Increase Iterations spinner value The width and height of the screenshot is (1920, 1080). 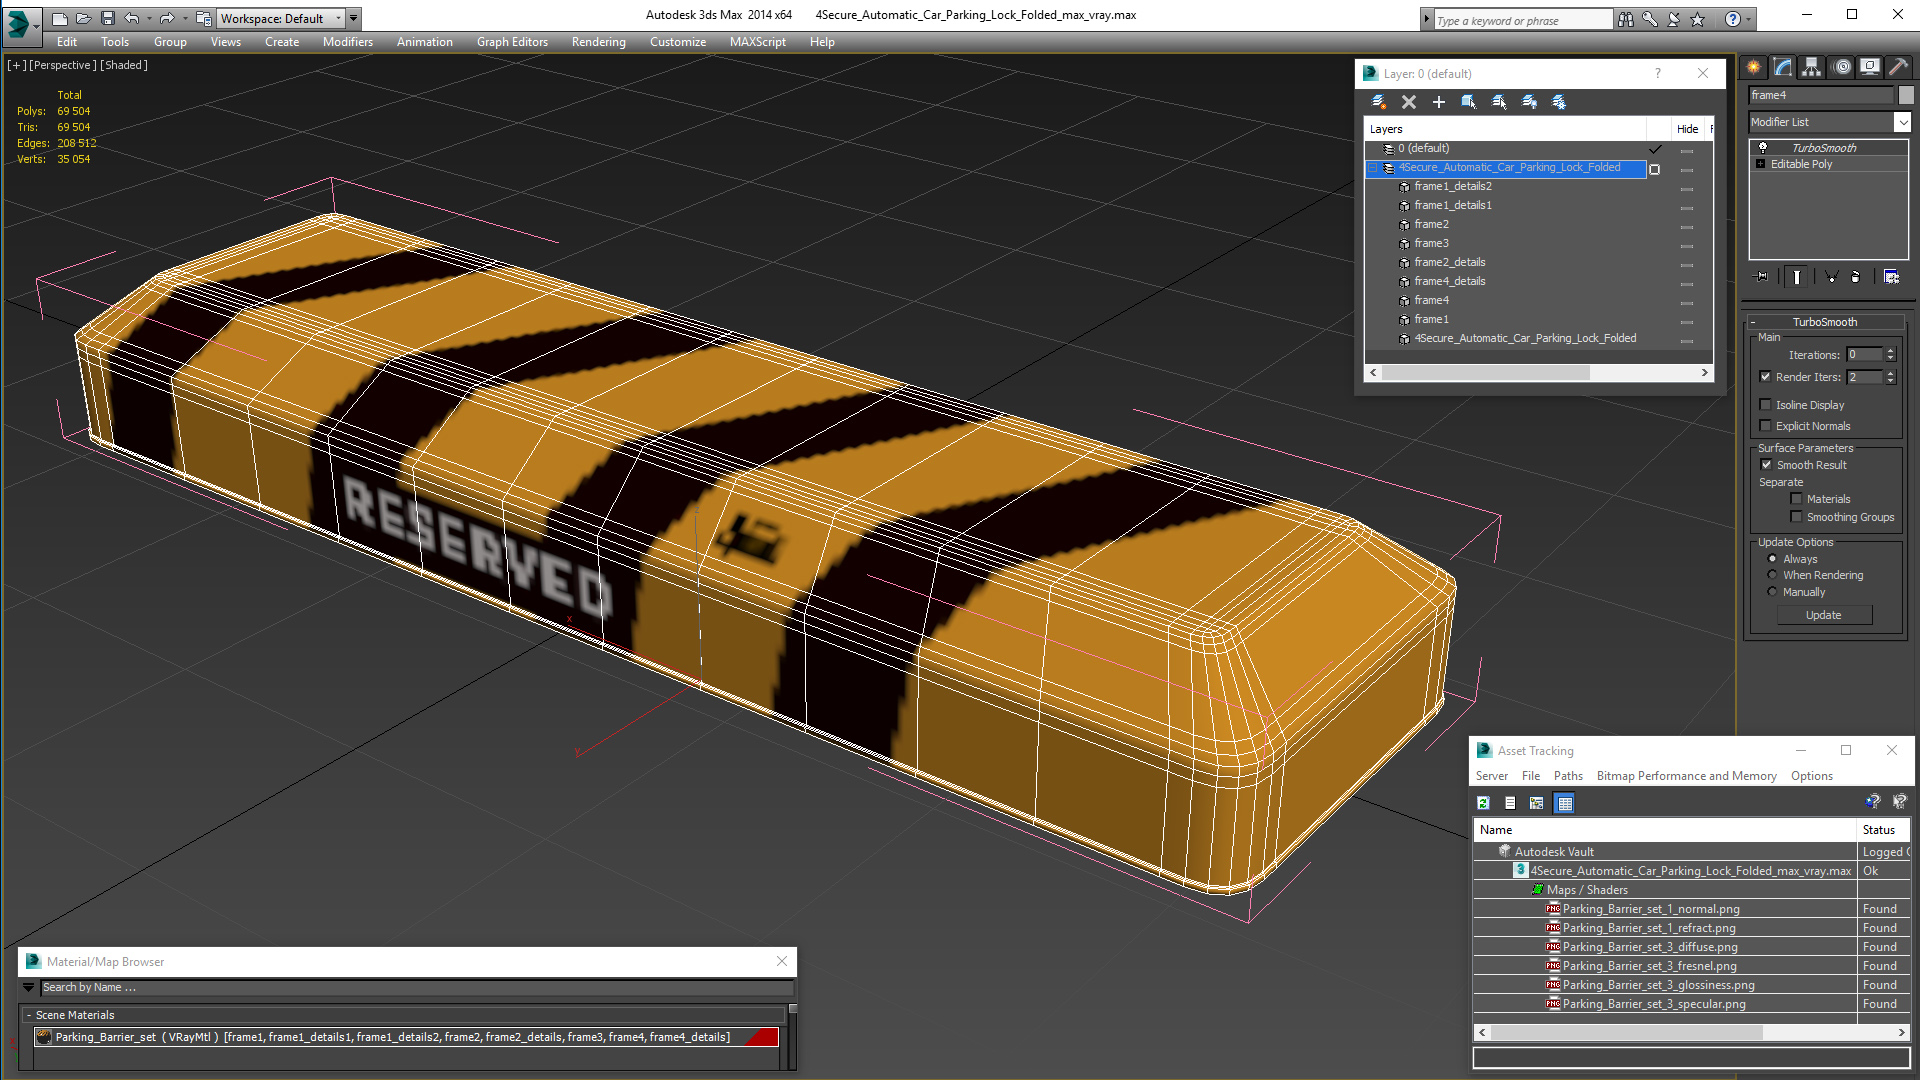pos(1890,351)
